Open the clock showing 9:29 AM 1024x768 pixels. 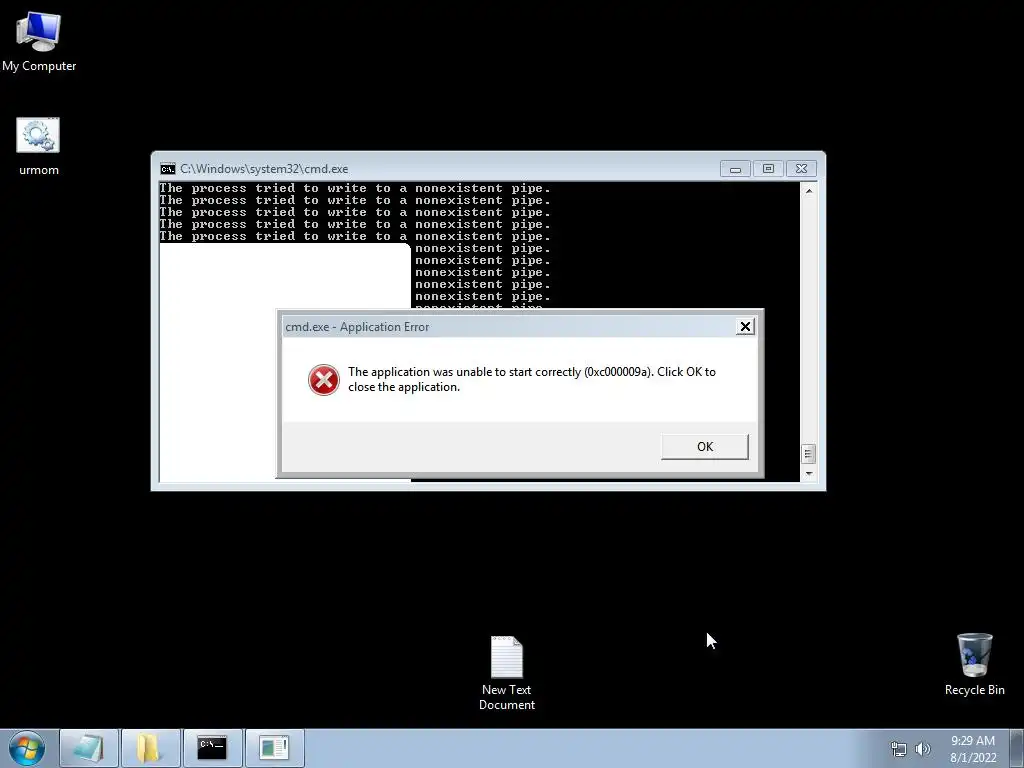(x=973, y=749)
